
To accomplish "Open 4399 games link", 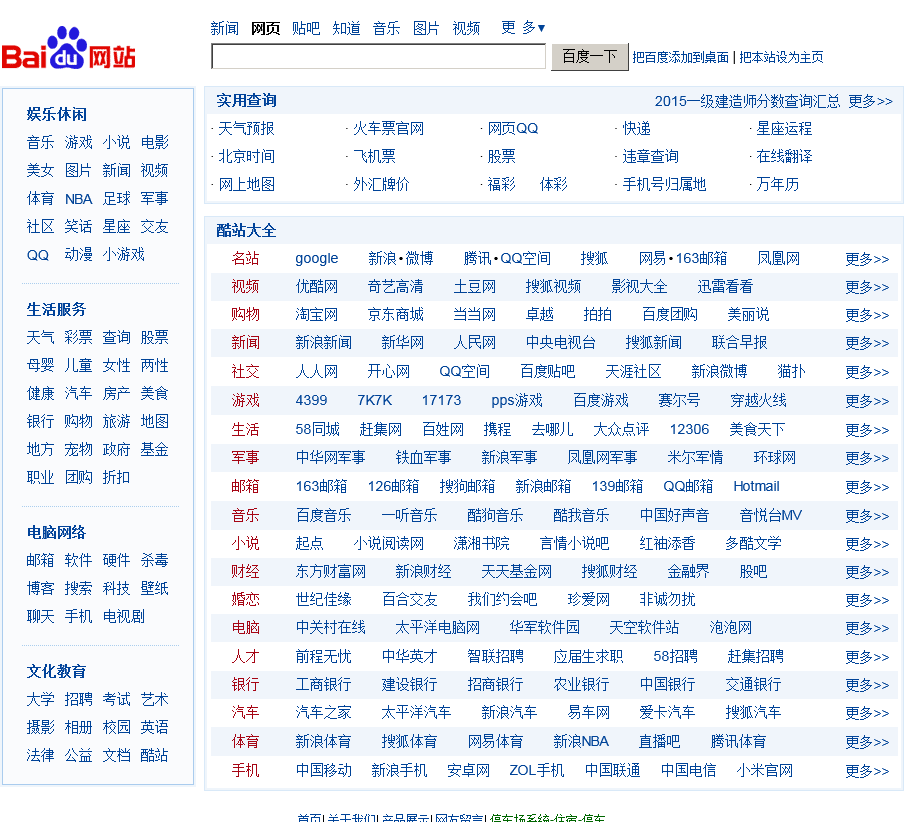I will (x=311, y=400).
